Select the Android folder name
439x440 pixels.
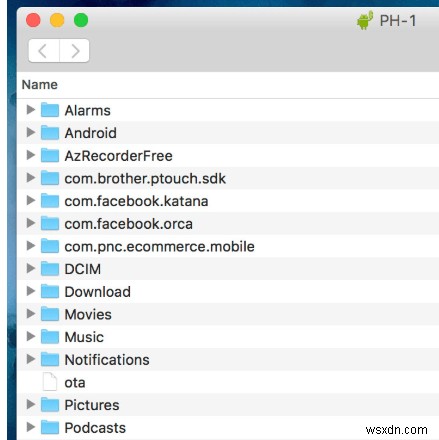point(91,133)
